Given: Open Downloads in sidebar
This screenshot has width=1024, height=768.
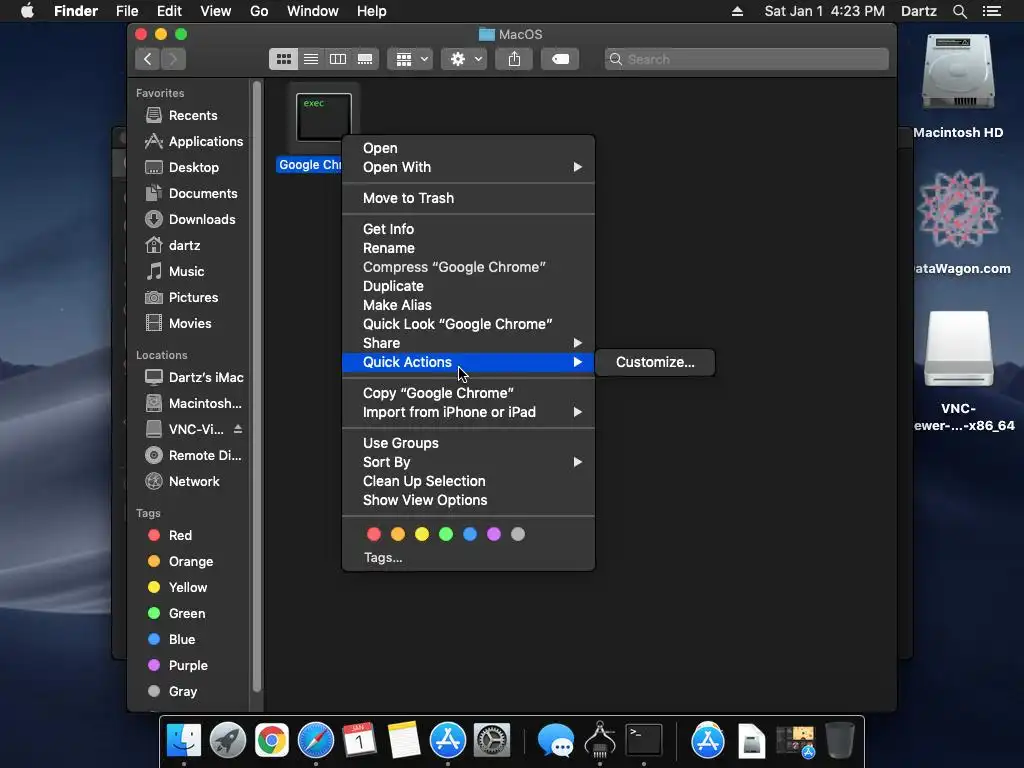Looking at the screenshot, I should [x=190, y=219].
